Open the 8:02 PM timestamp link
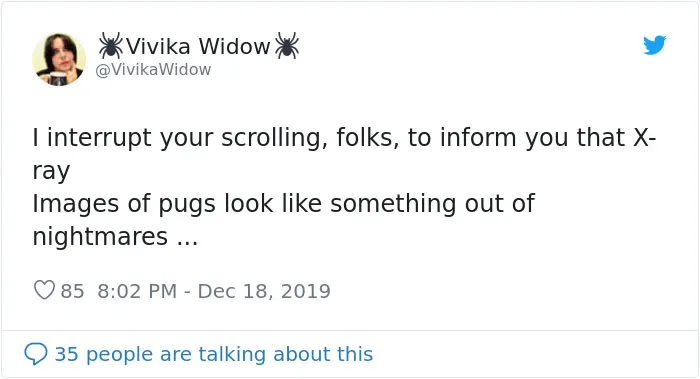Screen dimensions: 700x379 [x=137, y=291]
